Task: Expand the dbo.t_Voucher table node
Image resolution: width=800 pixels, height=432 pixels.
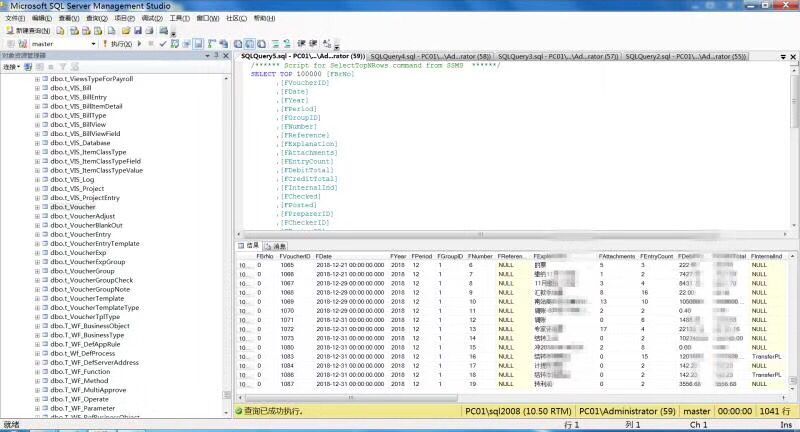Action: click(x=36, y=207)
